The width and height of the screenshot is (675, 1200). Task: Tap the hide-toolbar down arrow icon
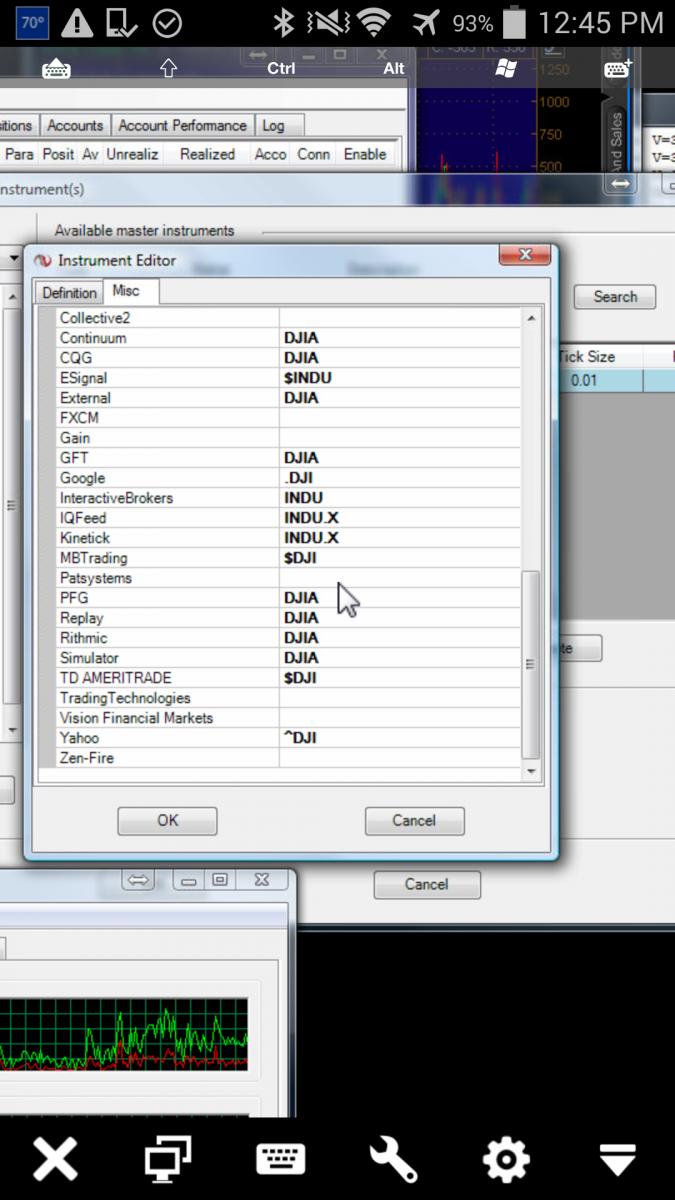tap(618, 1160)
